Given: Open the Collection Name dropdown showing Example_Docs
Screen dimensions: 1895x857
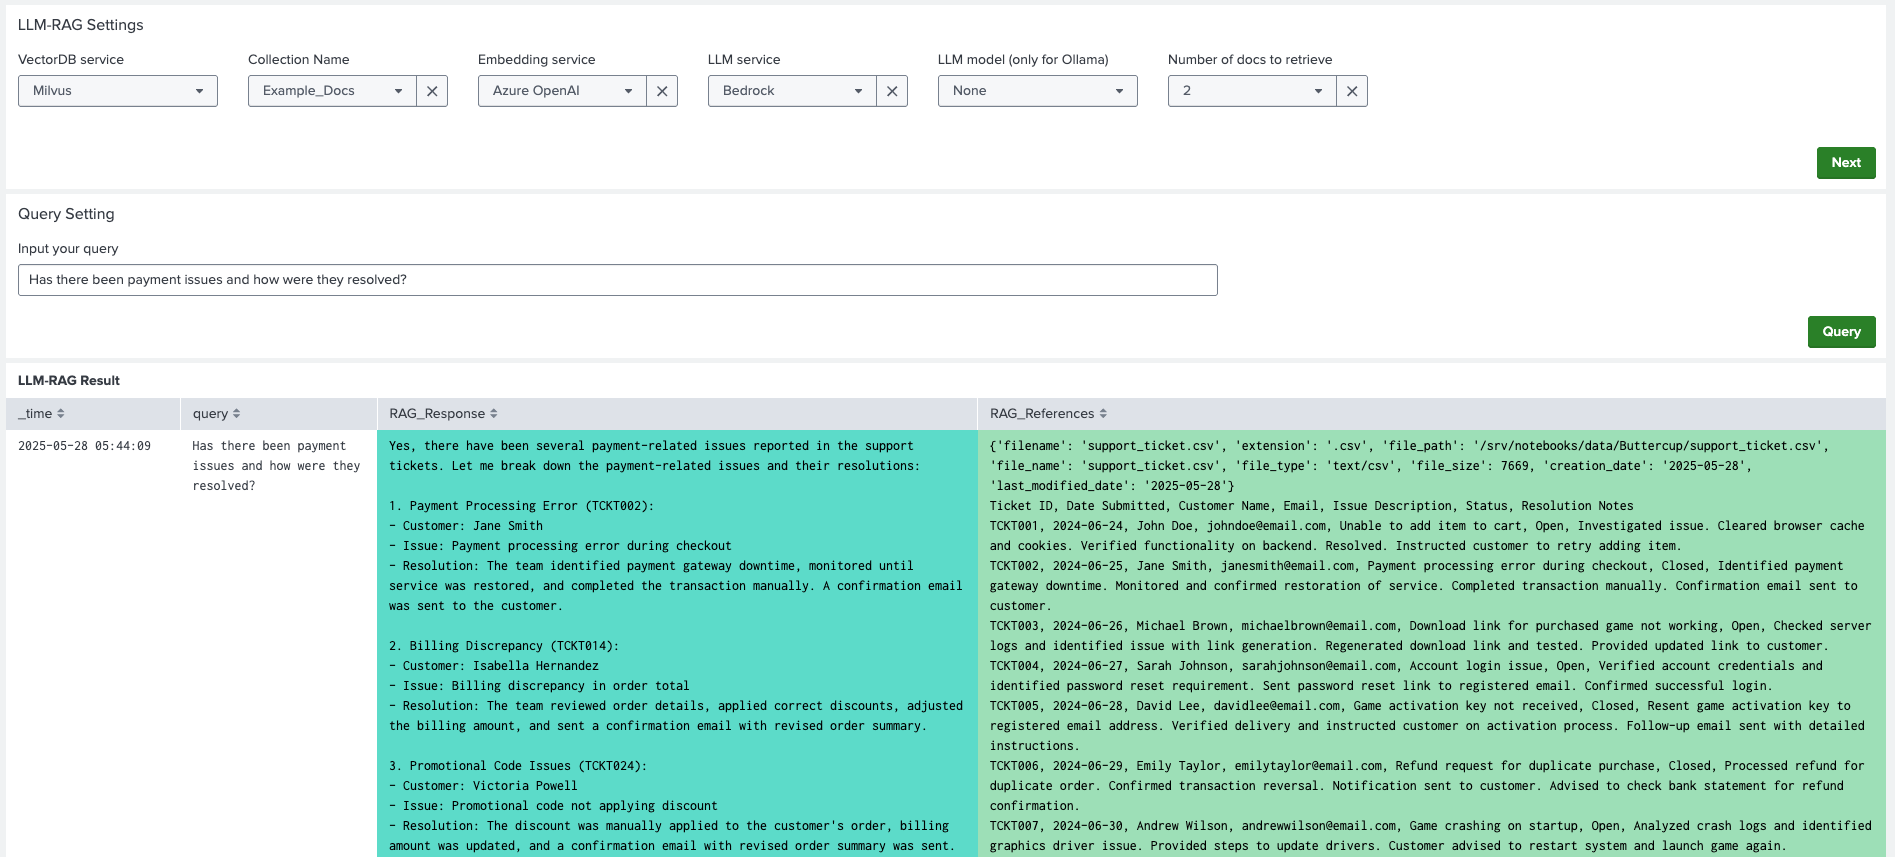Looking at the screenshot, I should click(x=332, y=91).
